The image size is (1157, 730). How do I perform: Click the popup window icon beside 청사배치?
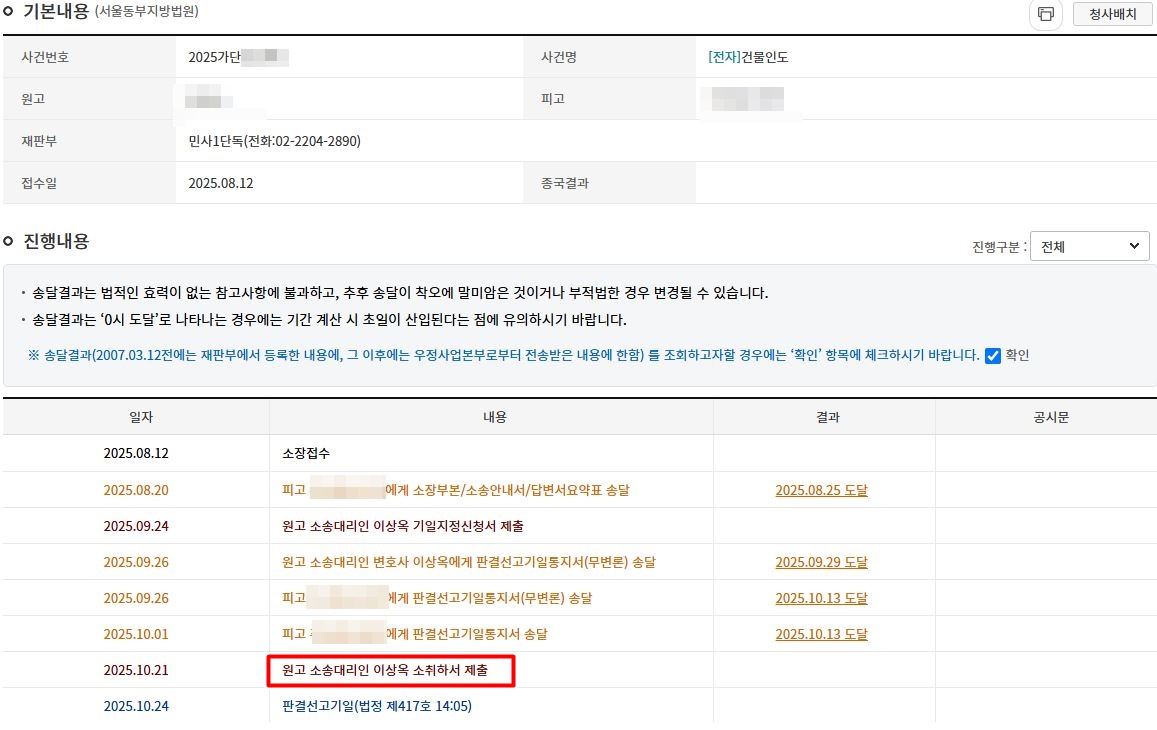click(x=1045, y=14)
